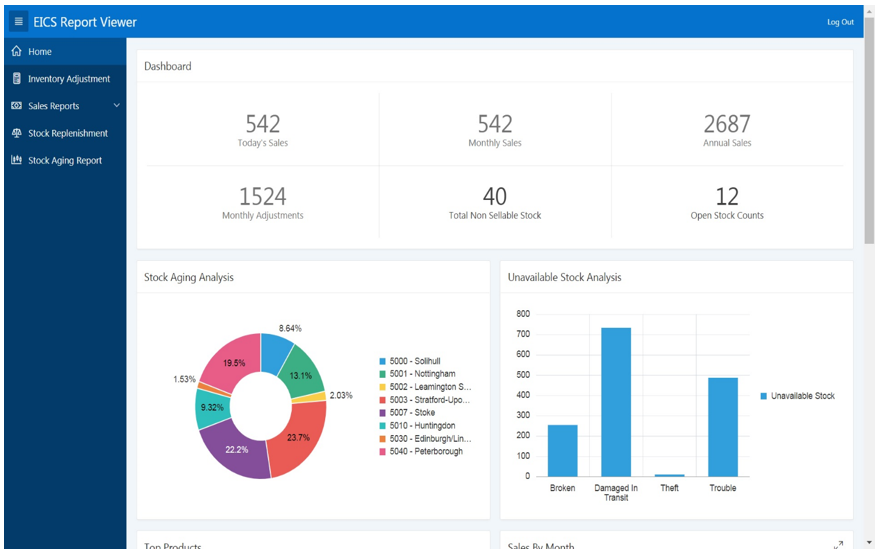Image resolution: width=876 pixels, height=558 pixels.
Task: Click the red 23.7% donut slice
Action: [299, 436]
